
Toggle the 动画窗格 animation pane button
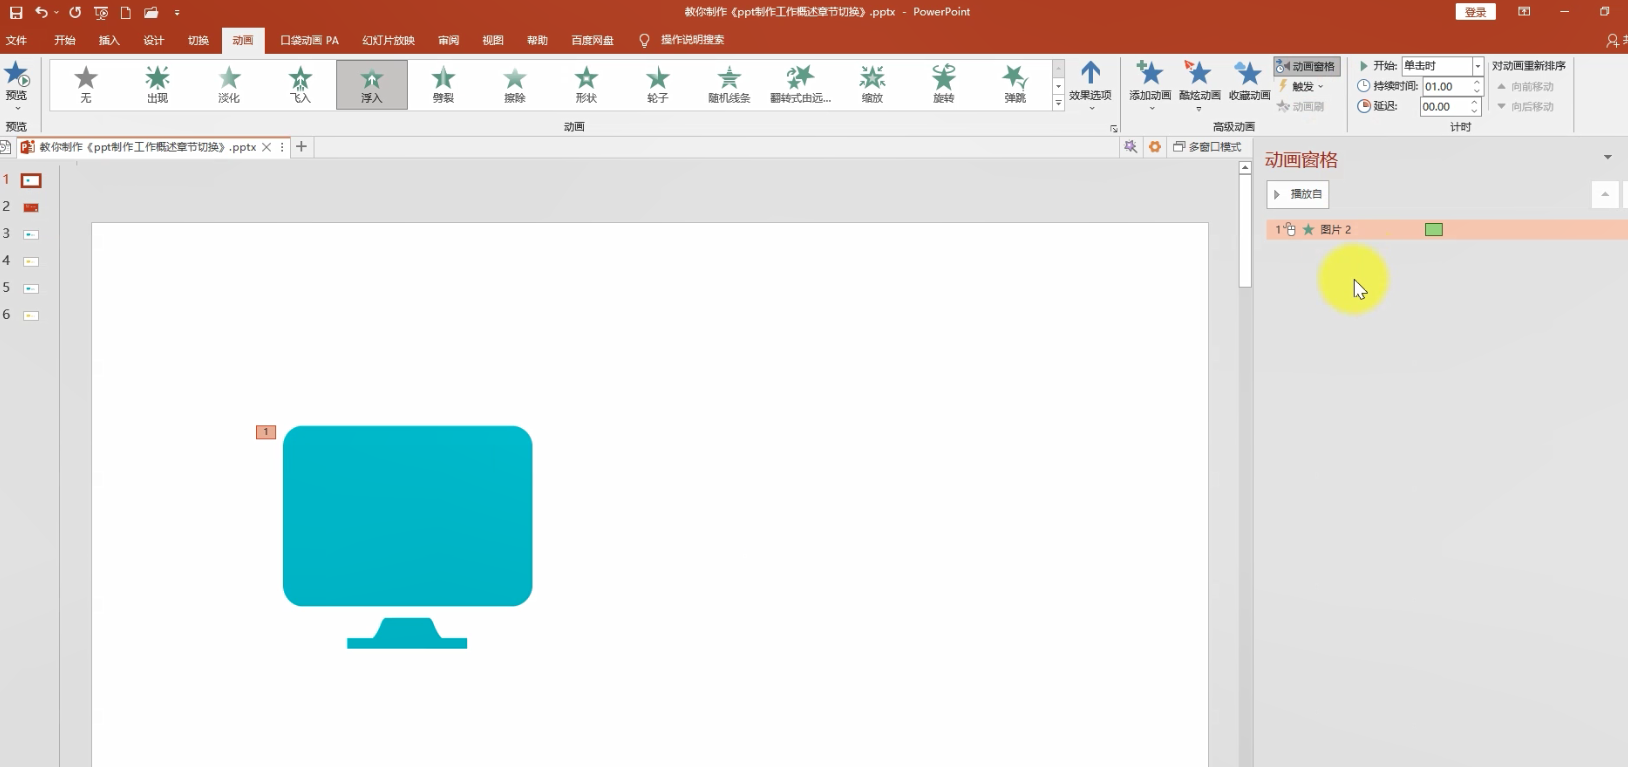click(x=1306, y=66)
